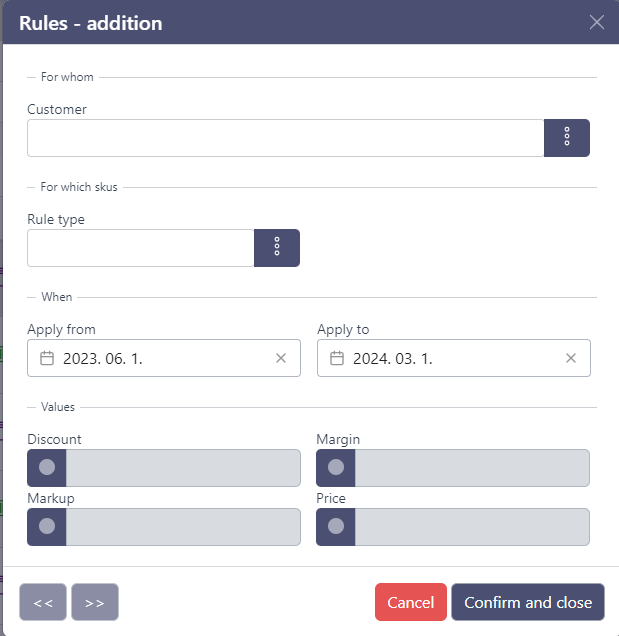Click calendar icon in Apply from field

click(46, 358)
